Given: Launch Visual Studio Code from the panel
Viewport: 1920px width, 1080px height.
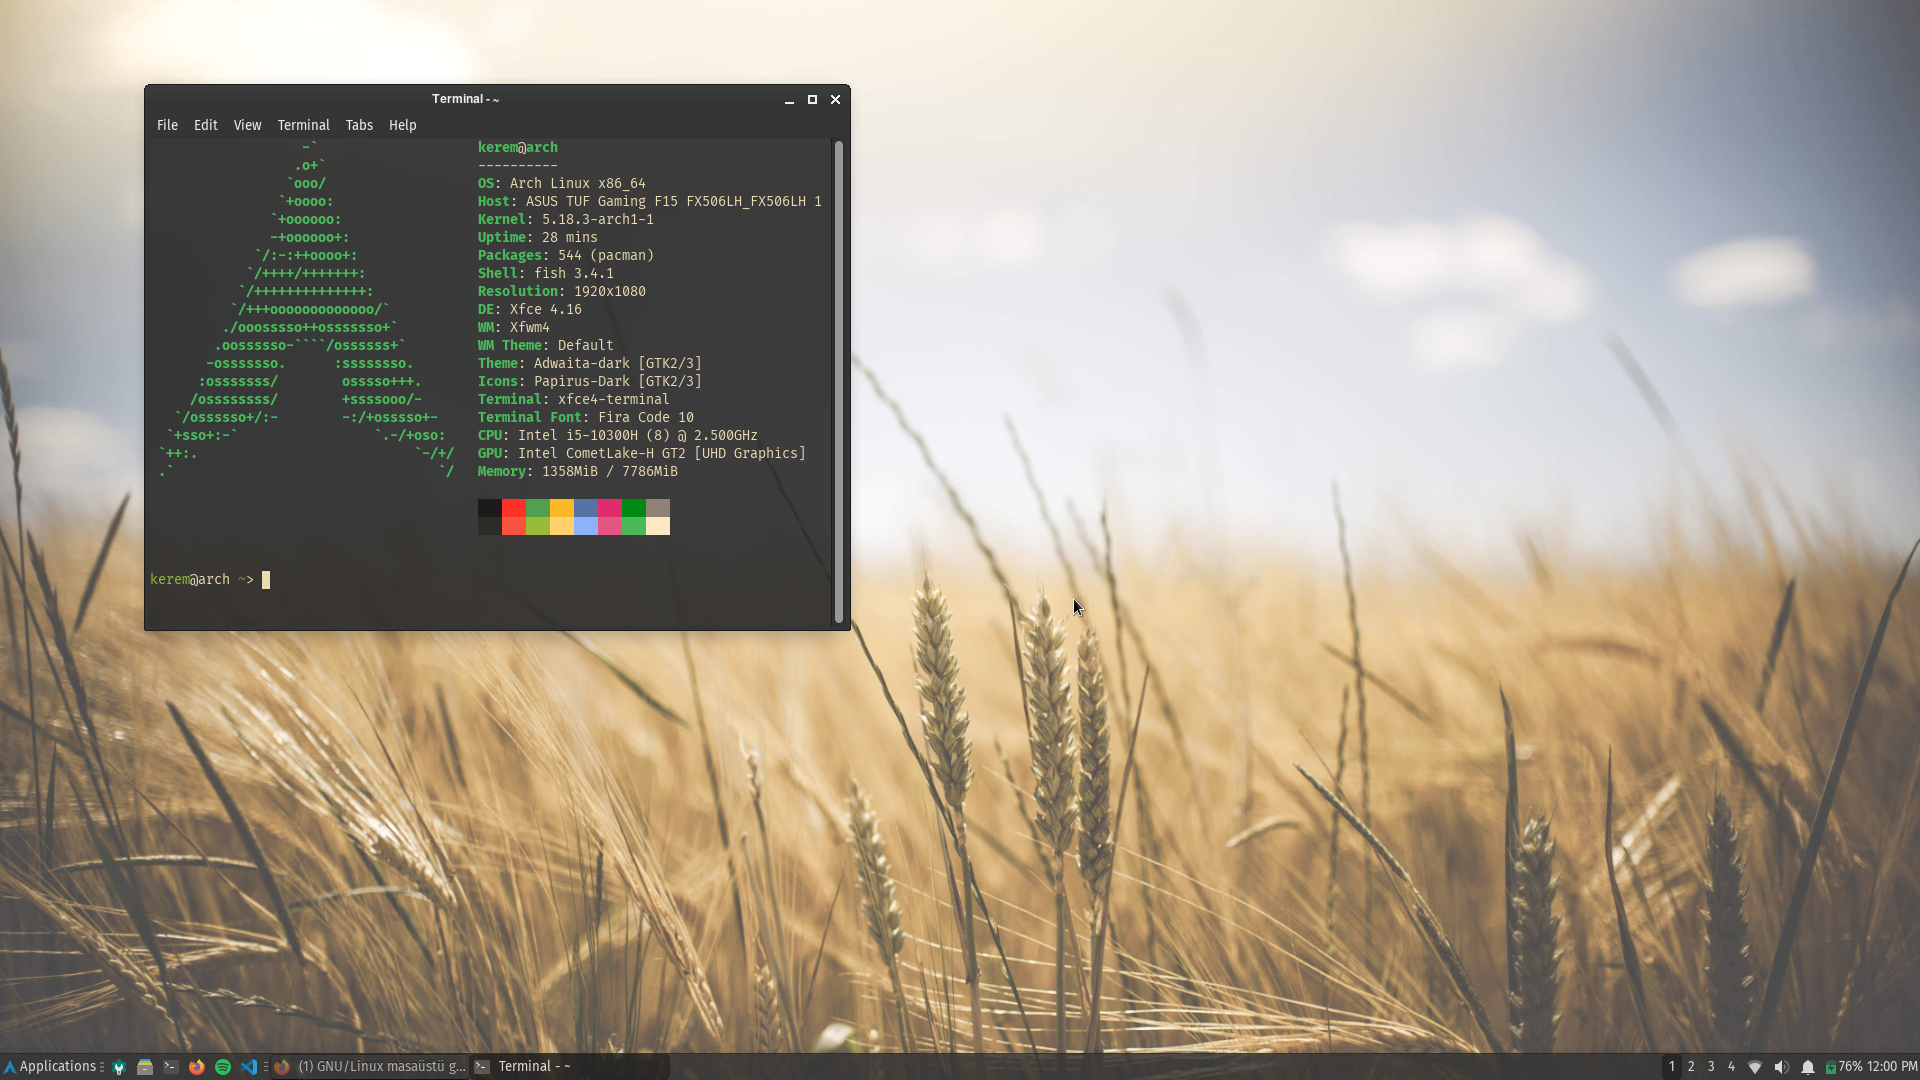Looking at the screenshot, I should pyautogui.click(x=249, y=1067).
